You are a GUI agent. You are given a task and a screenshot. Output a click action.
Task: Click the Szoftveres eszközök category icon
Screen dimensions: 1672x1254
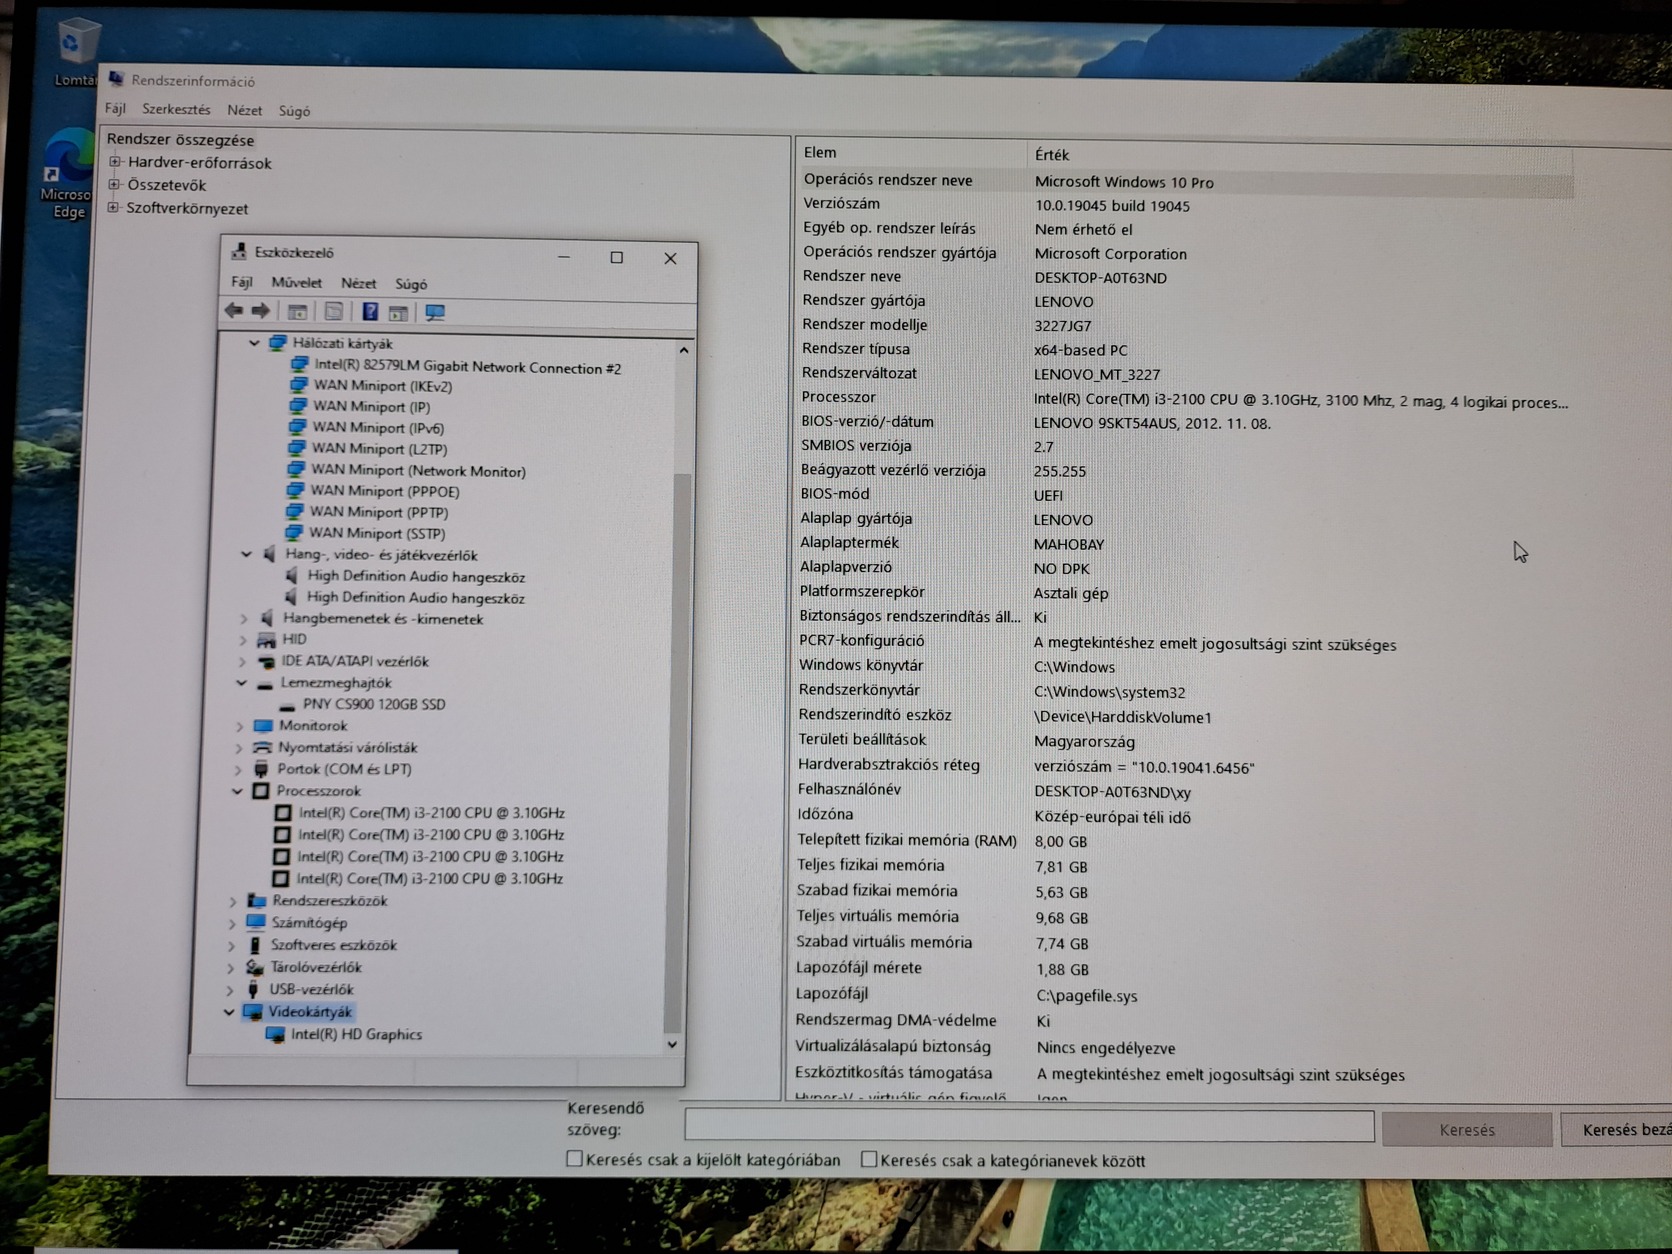coord(255,945)
